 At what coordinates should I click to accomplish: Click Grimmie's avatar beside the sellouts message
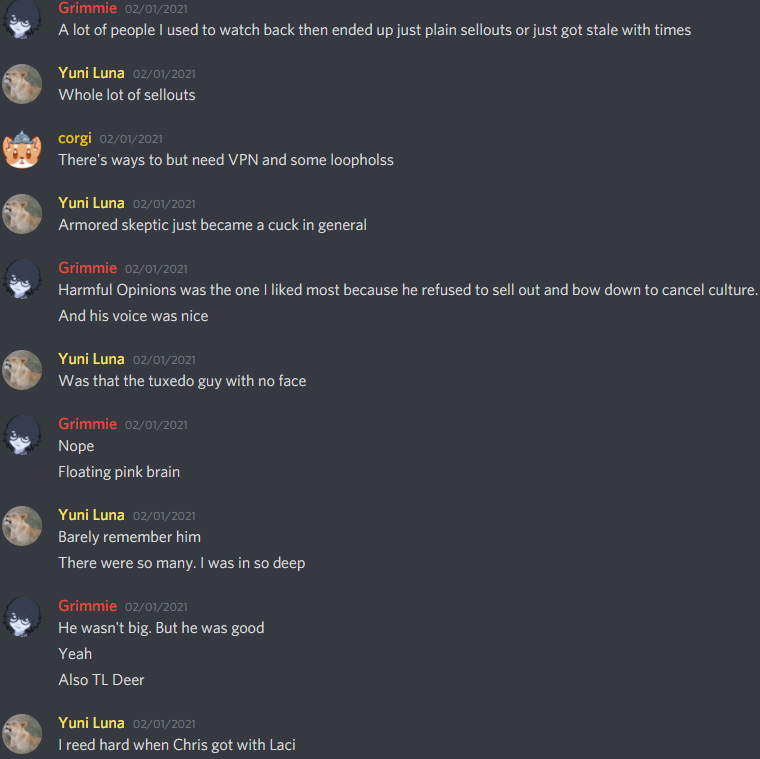pos(22,19)
